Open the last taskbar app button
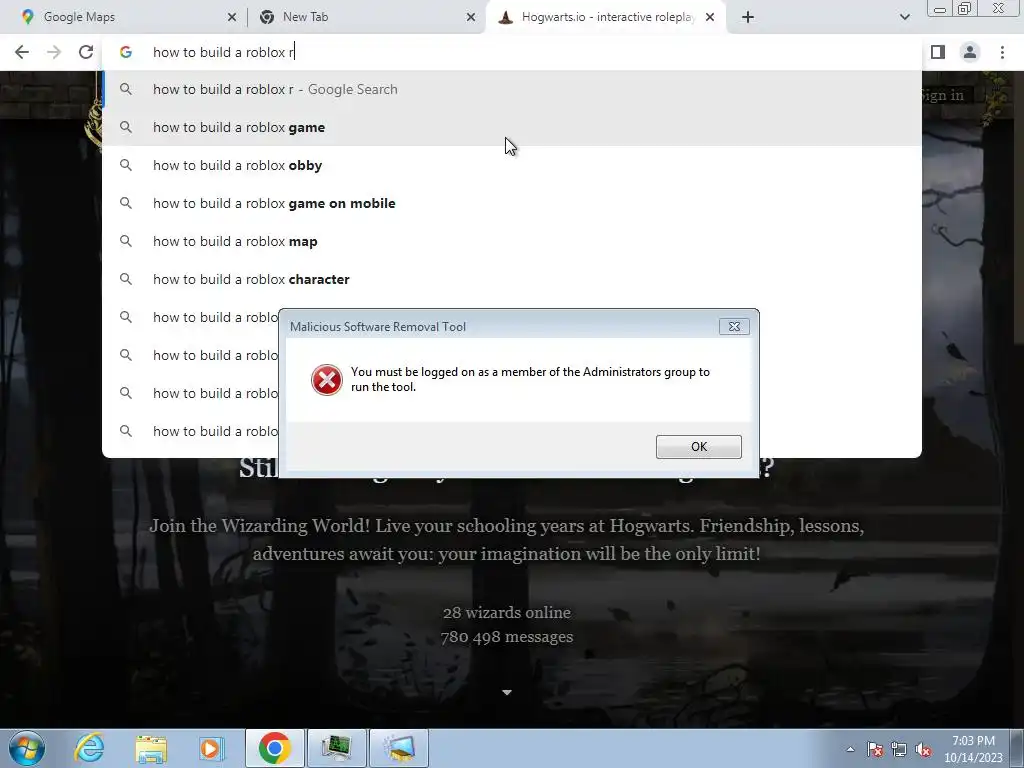 tap(399, 748)
